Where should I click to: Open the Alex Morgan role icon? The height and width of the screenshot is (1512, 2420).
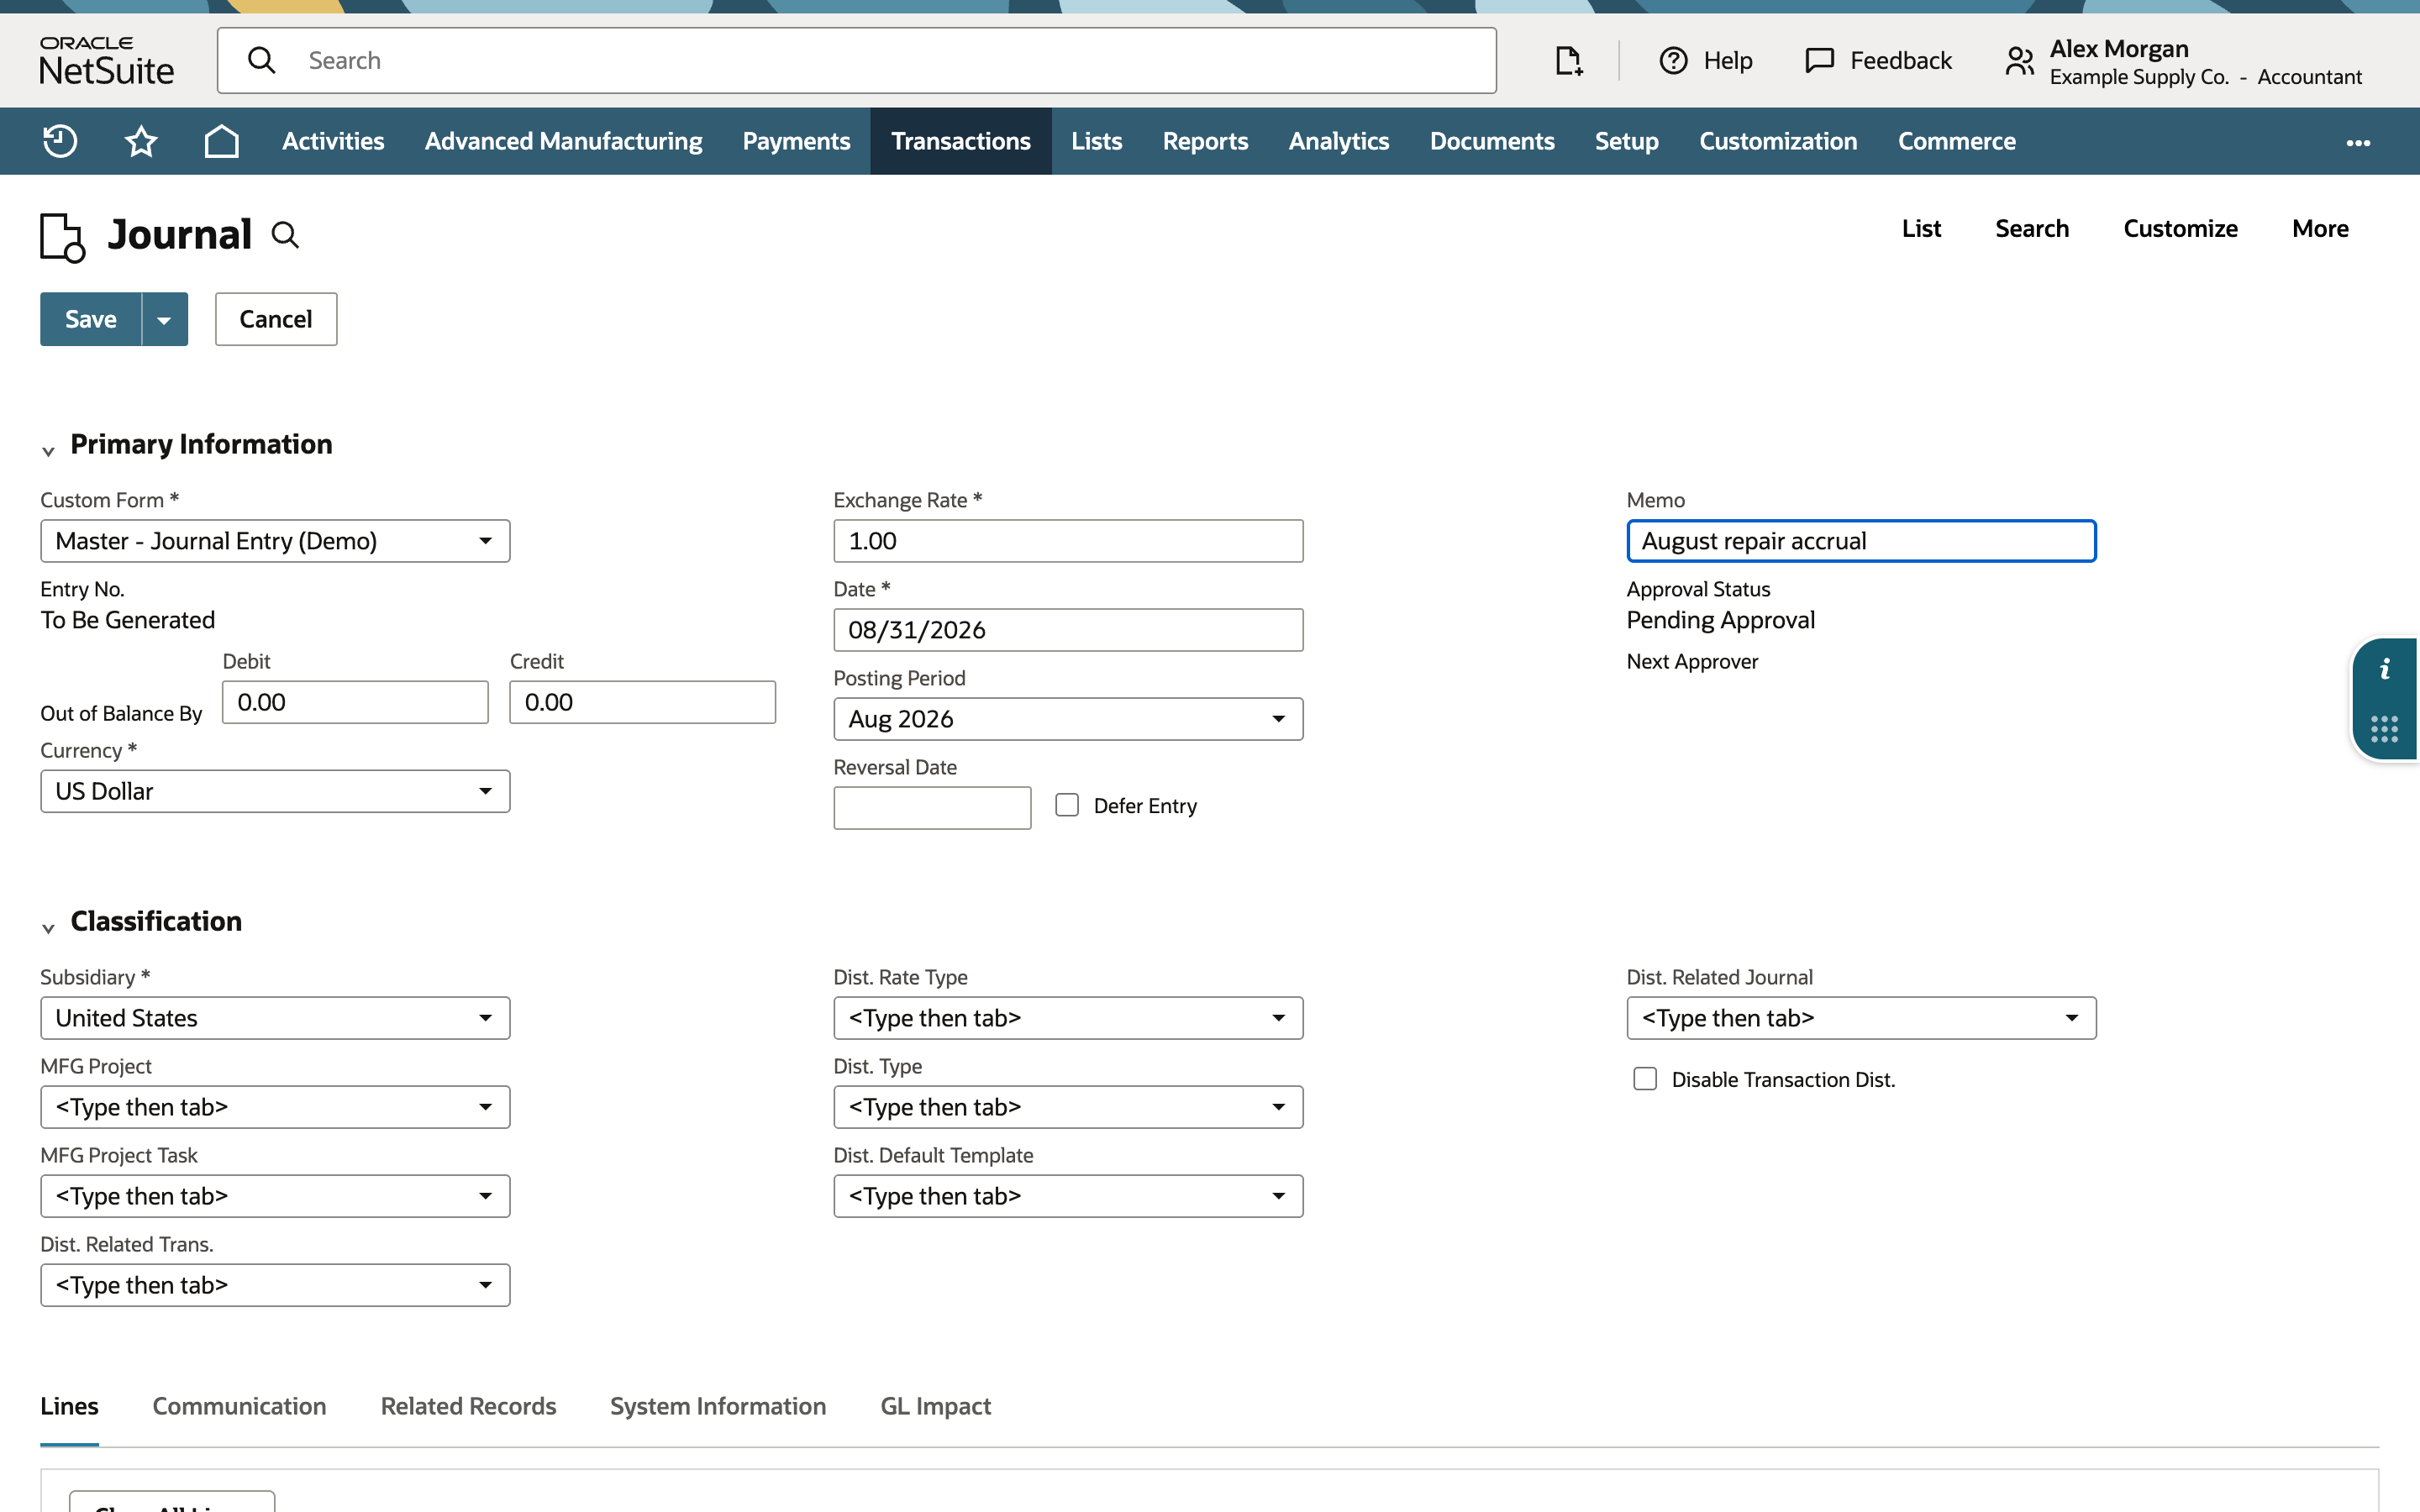click(x=2019, y=61)
